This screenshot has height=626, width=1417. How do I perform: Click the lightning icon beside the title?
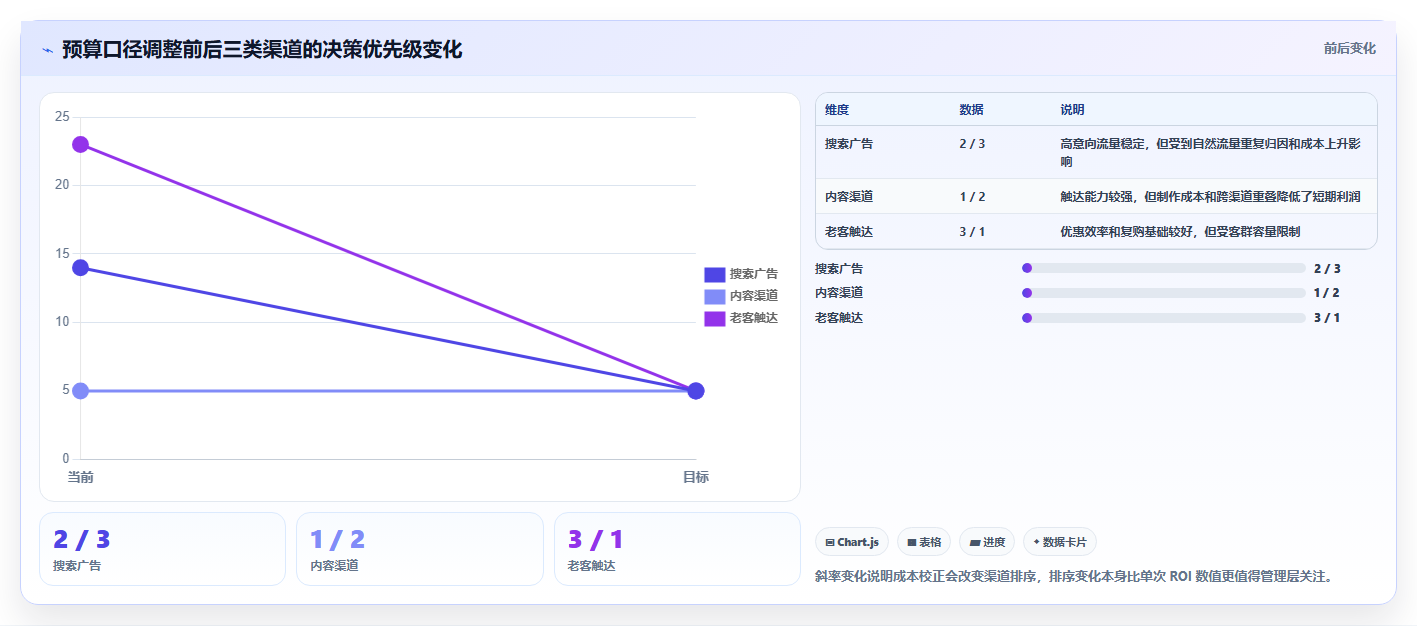click(x=47, y=50)
